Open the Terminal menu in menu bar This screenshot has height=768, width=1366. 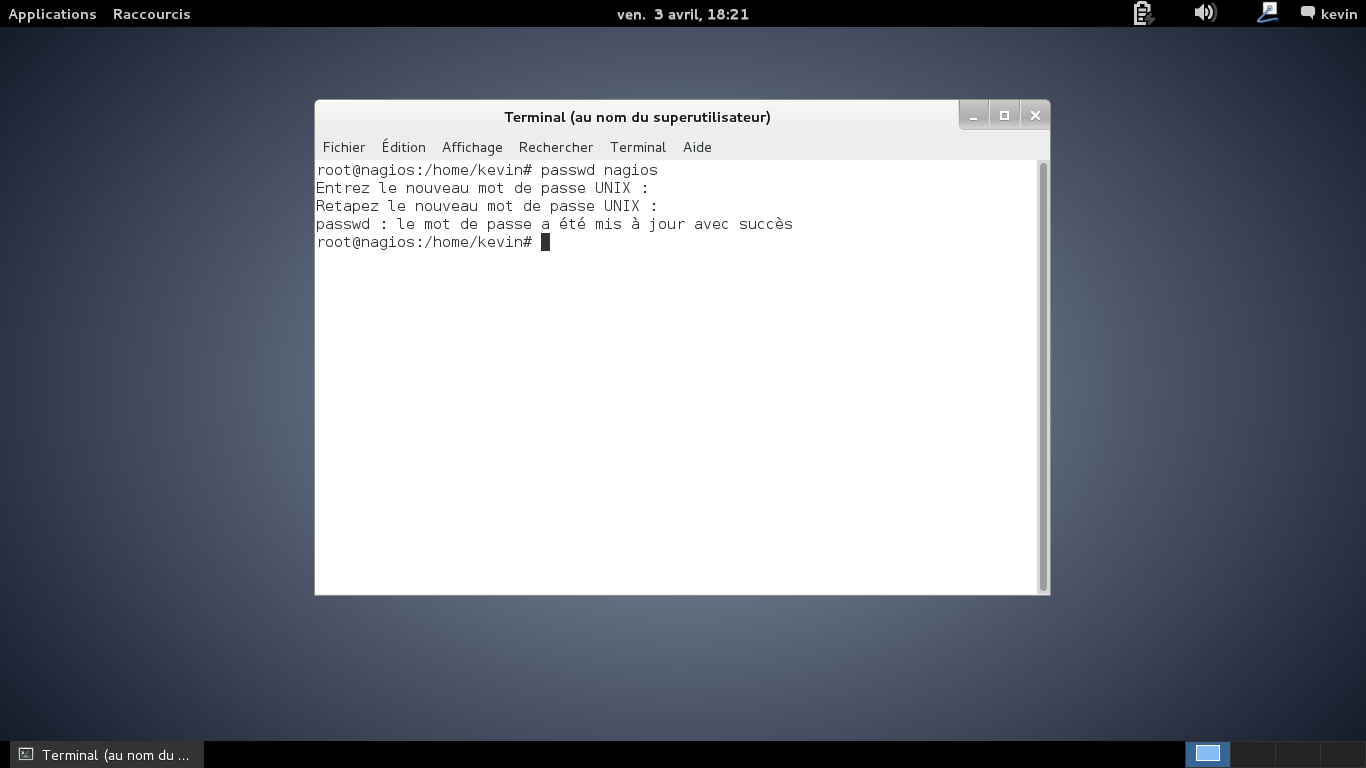(x=638, y=147)
